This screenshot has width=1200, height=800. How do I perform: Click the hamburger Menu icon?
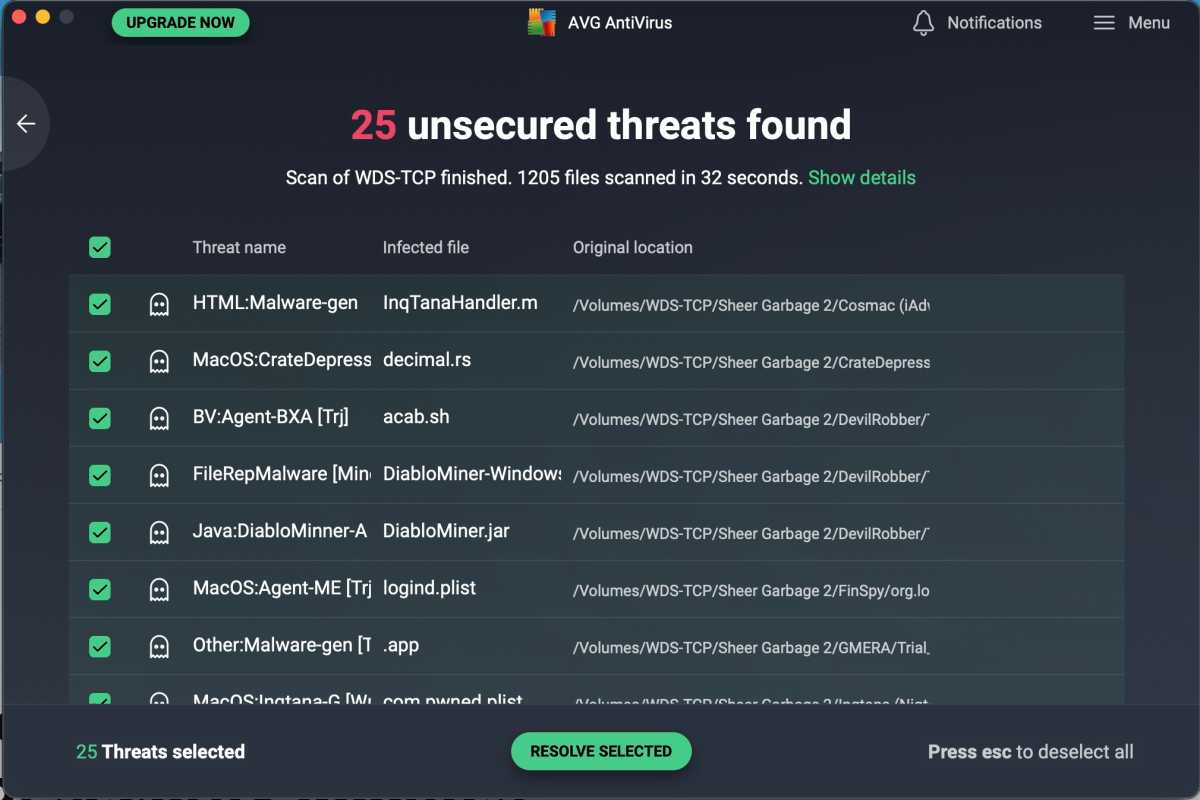(1104, 22)
